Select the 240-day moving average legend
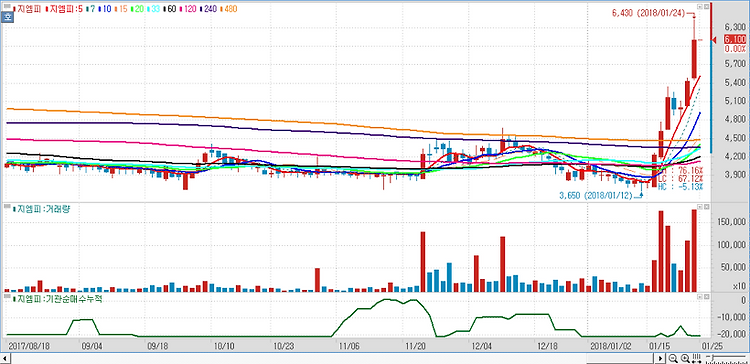The height and width of the screenshot is (364, 750). point(208,9)
